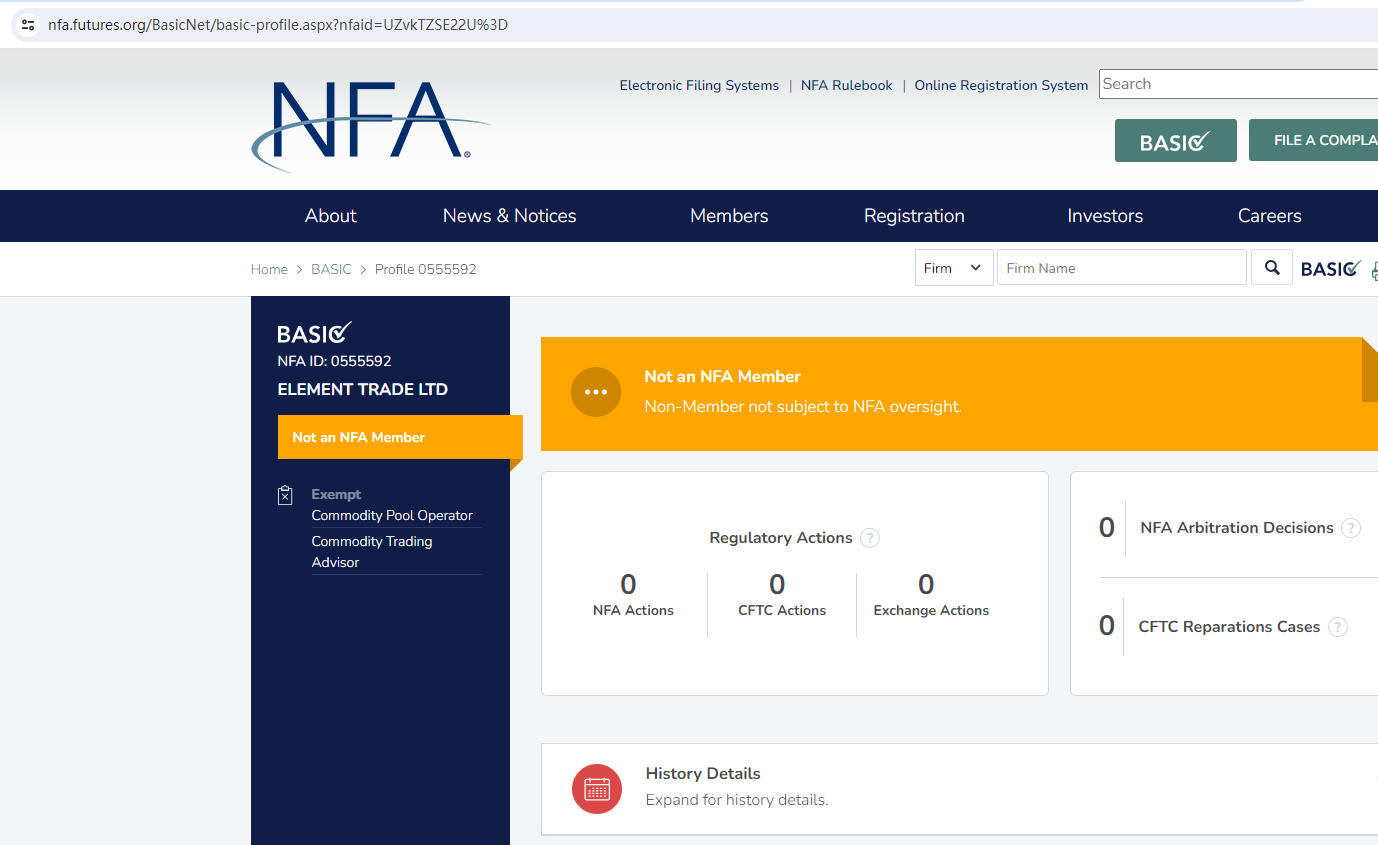Viewport: 1378px width, 845px height.
Task: Click the Home breadcrumb link
Action: click(269, 269)
